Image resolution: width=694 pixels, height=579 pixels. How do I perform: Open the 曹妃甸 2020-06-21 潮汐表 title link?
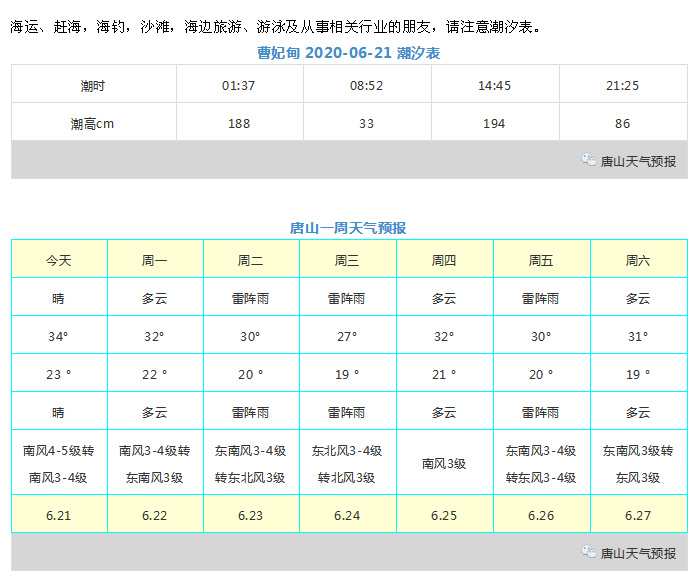348,53
